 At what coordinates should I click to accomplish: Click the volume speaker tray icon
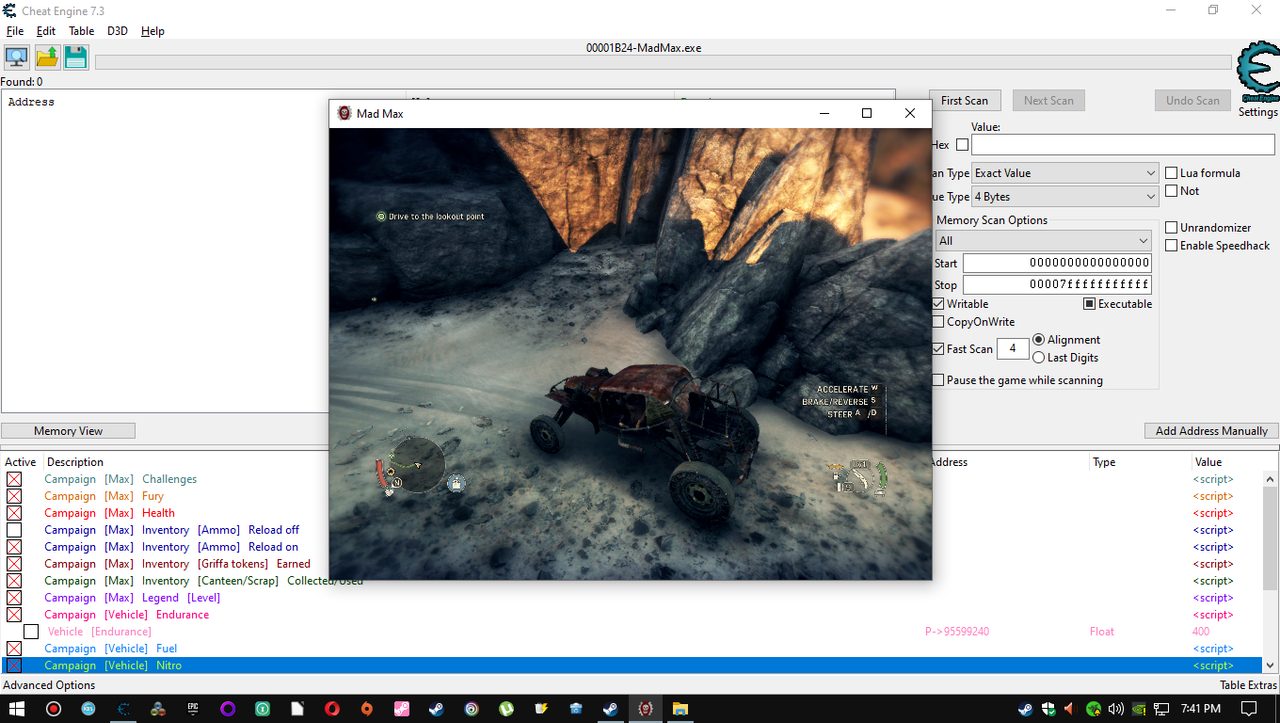coord(1116,709)
